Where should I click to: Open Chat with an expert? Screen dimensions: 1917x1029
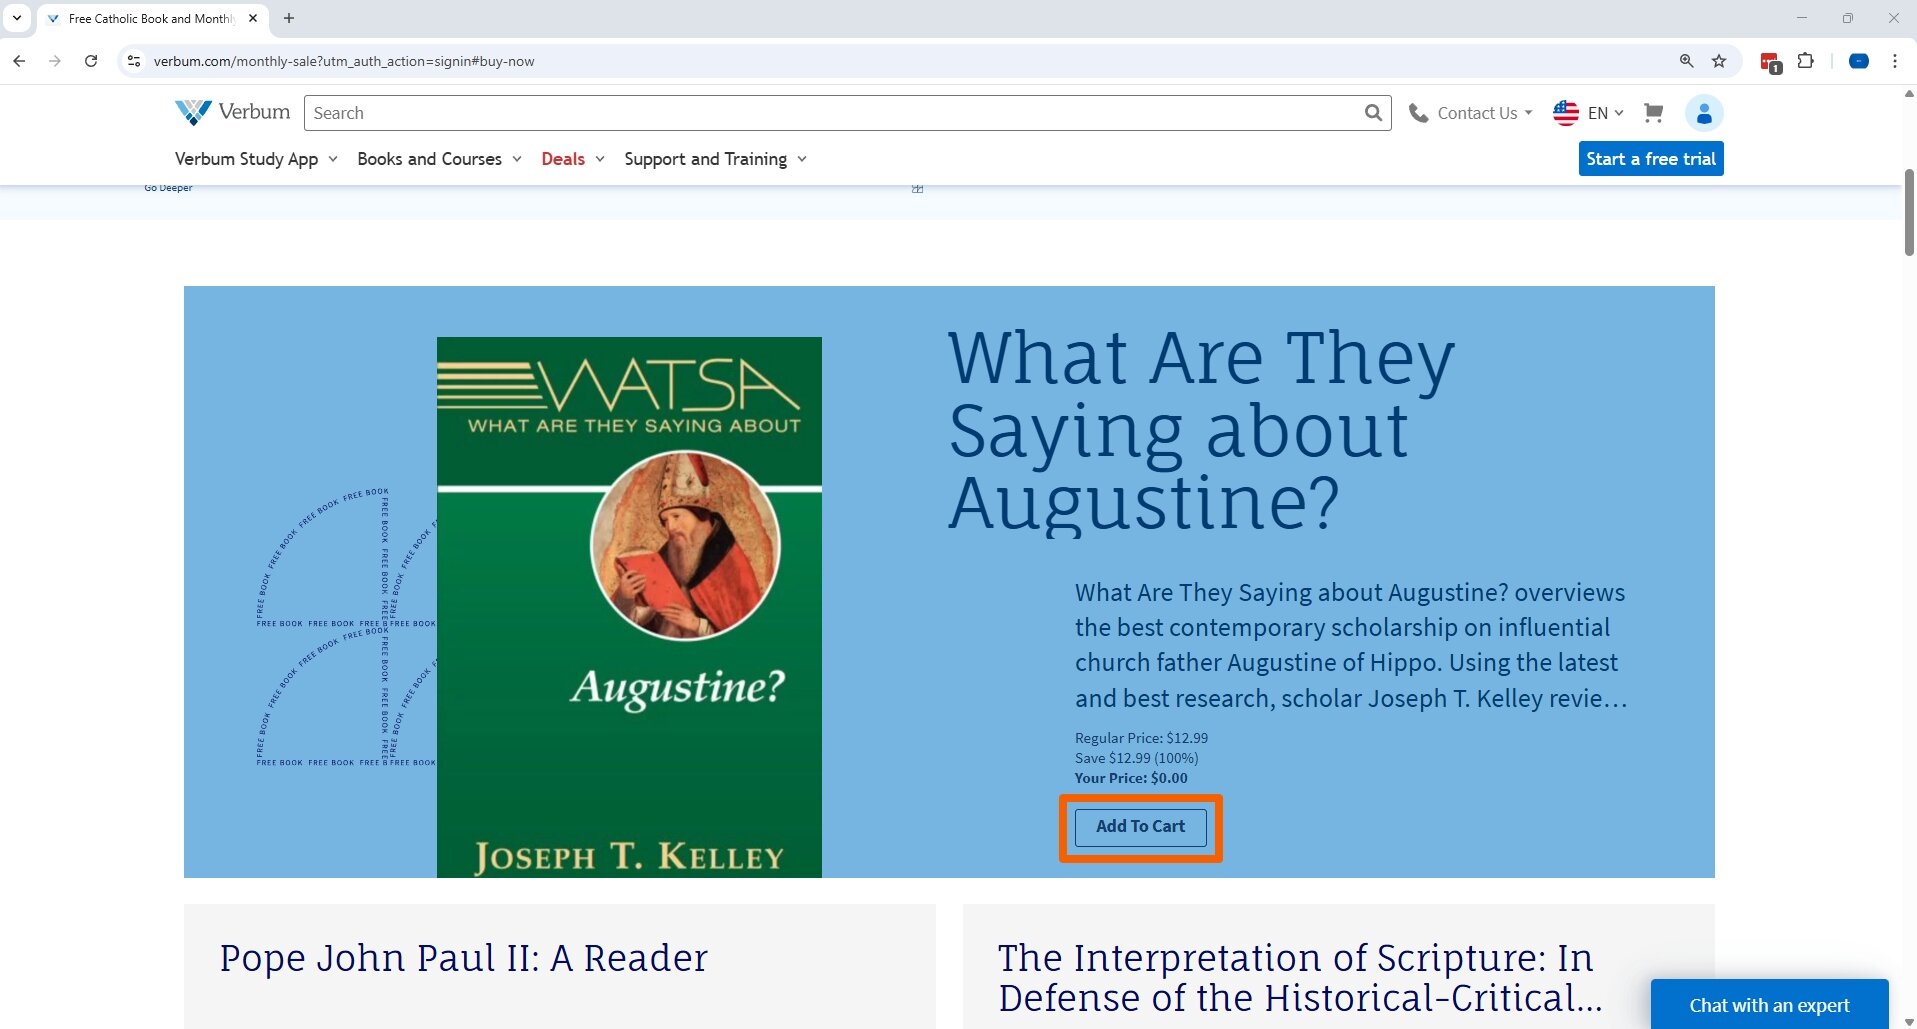[1769, 1005]
